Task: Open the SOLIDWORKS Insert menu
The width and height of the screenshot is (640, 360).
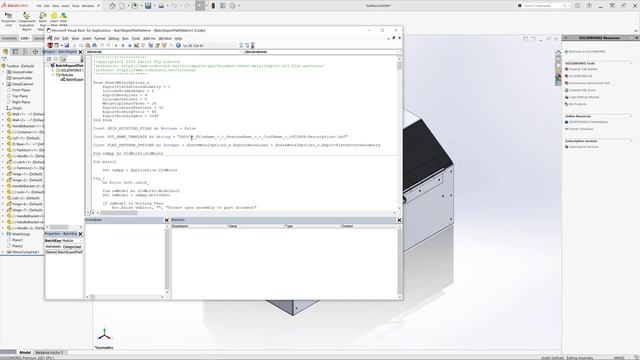Action: (x=65, y=6)
